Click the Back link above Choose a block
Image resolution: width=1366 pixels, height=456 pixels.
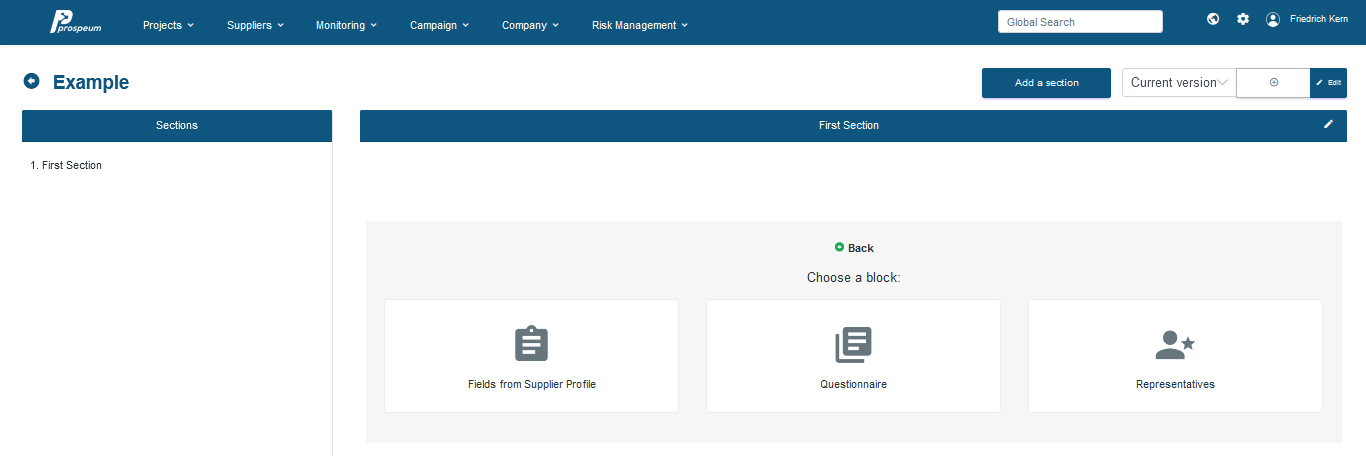click(854, 248)
